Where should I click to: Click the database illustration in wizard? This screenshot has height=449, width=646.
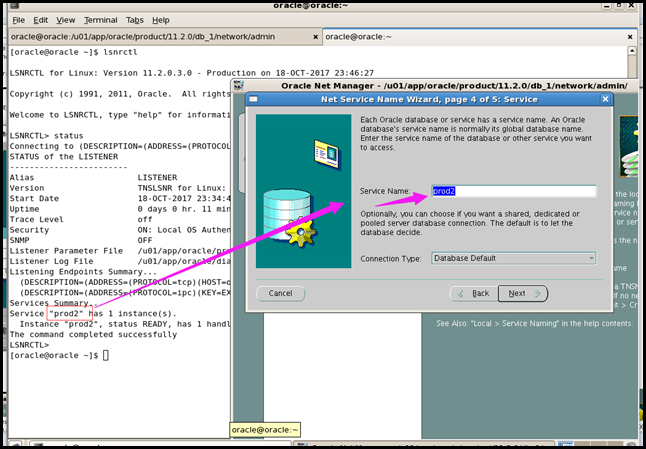coord(304,191)
